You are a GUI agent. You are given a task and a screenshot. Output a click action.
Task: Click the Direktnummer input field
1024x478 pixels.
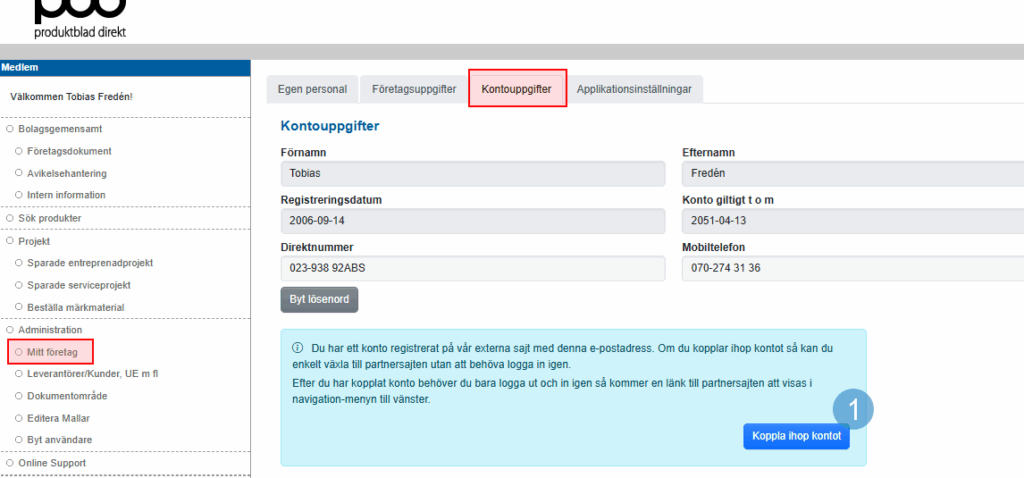pos(472,269)
